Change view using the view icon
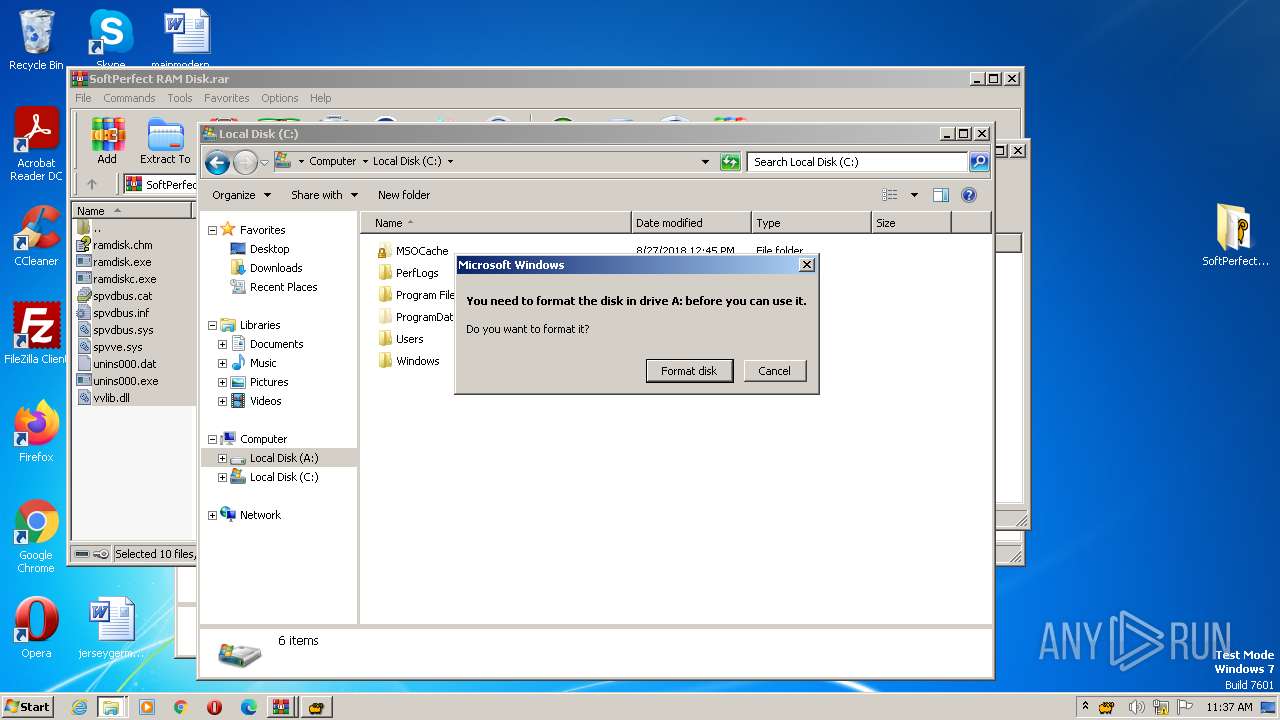1280x720 pixels. tap(890, 195)
